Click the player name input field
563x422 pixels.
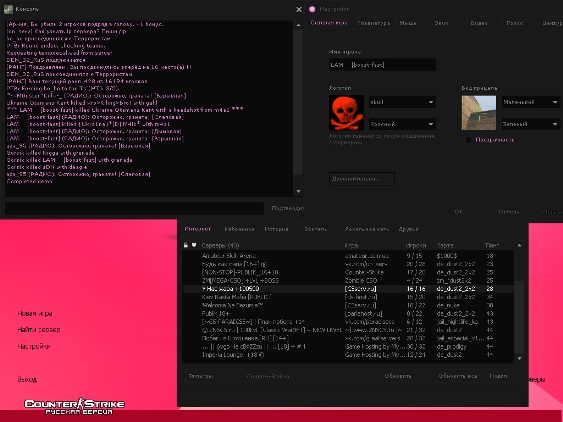tap(382, 65)
